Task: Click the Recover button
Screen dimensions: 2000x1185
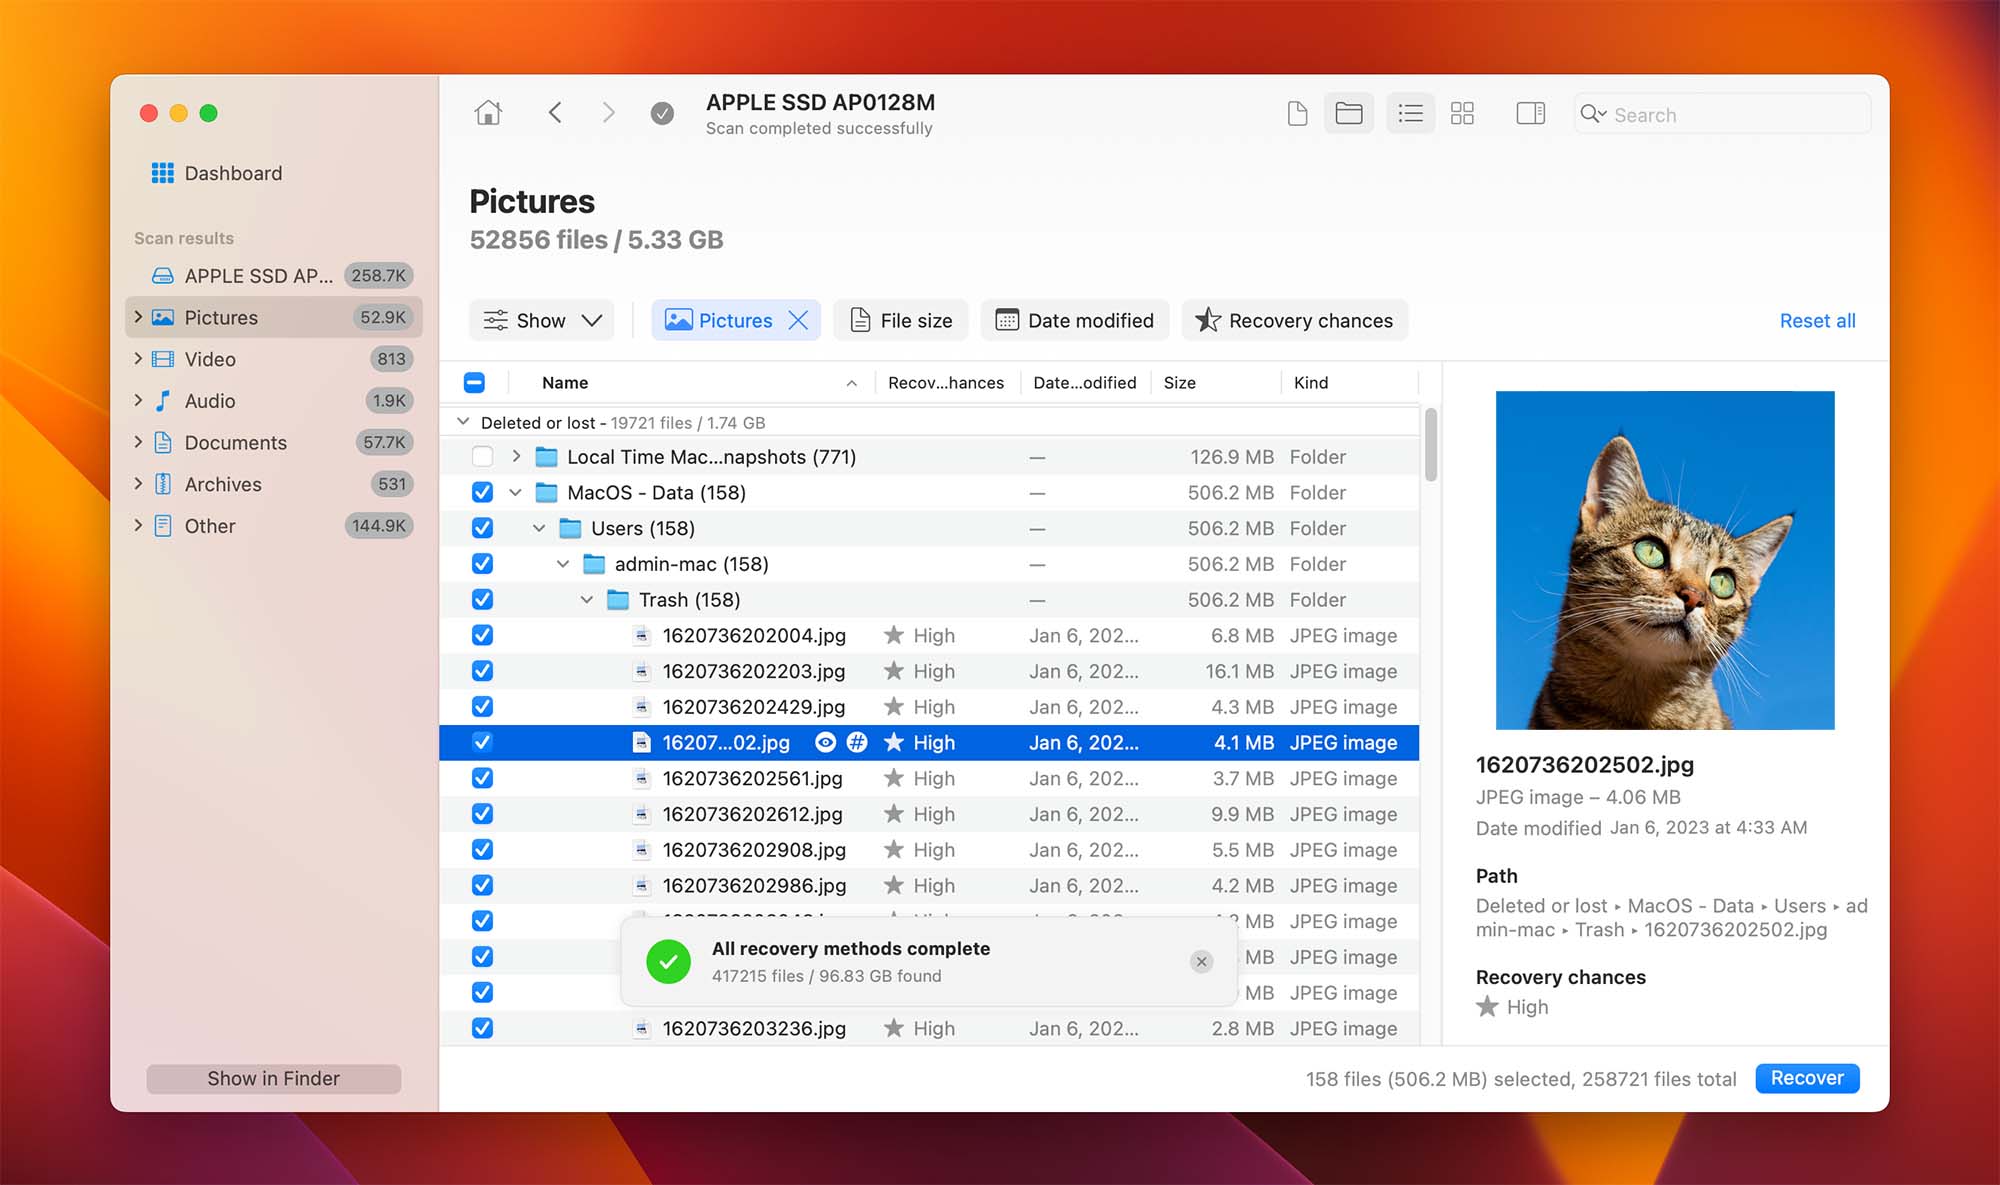Action: (1807, 1078)
